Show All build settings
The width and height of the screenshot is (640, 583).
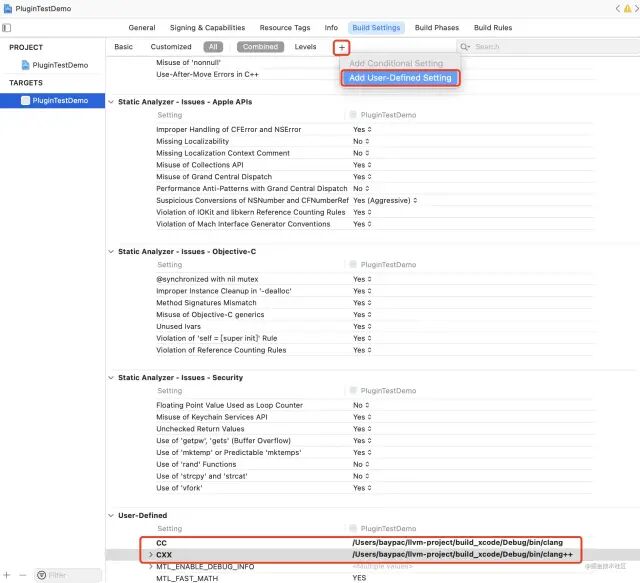213,47
